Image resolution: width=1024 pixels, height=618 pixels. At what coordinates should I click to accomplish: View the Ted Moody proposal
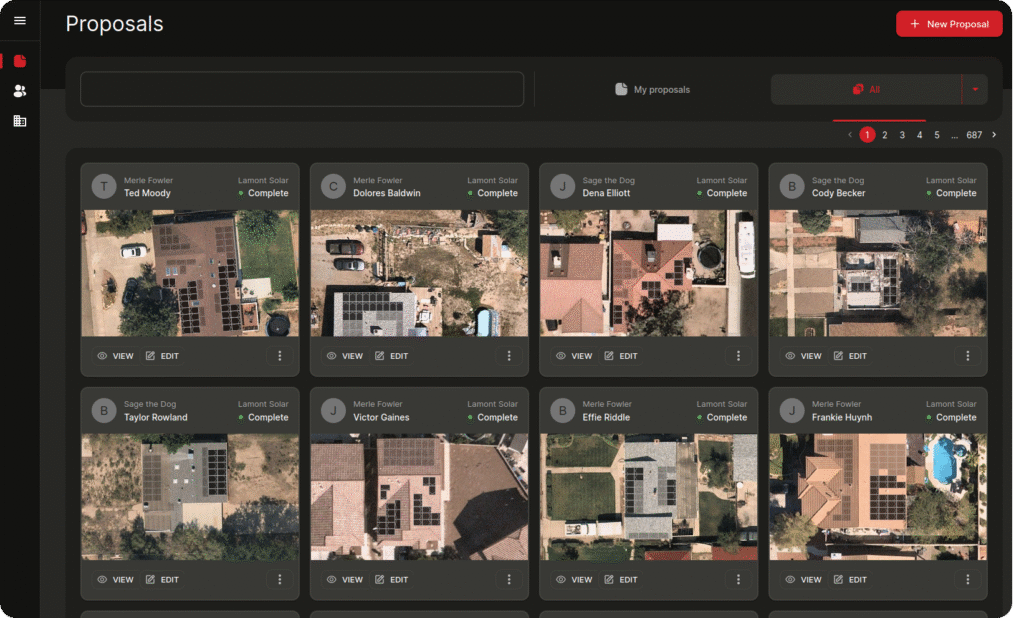(115, 356)
